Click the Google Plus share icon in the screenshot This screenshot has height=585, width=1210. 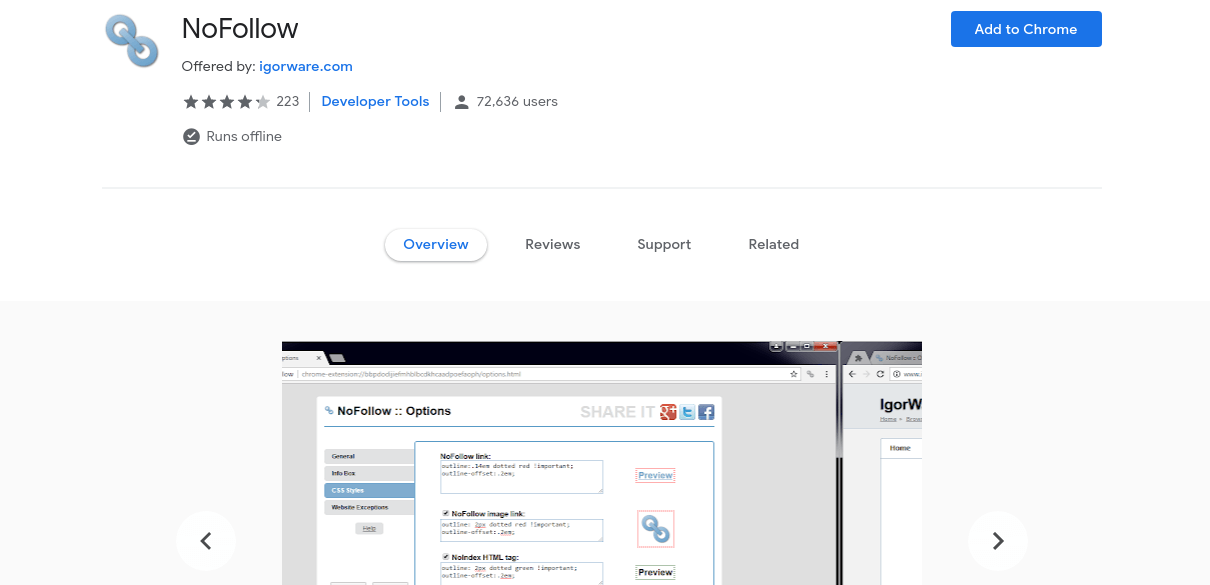point(669,412)
